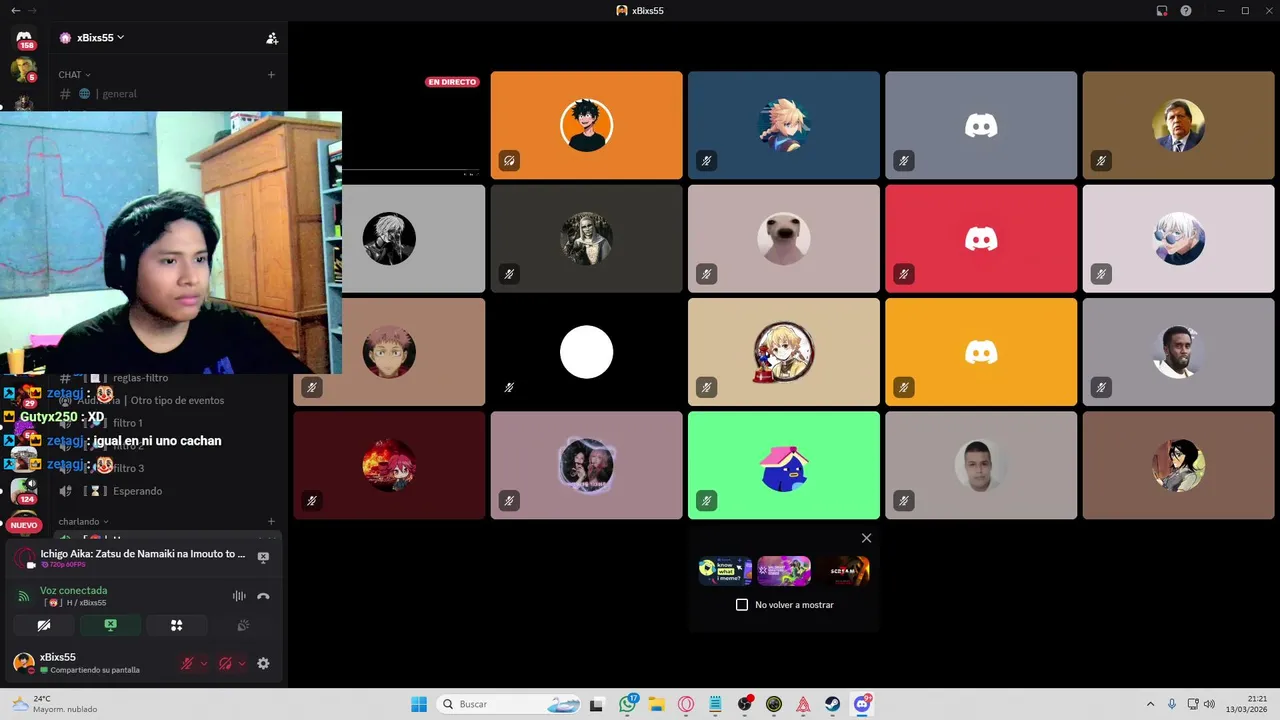Select the 'Know What I Meme' activity

[x=725, y=571]
